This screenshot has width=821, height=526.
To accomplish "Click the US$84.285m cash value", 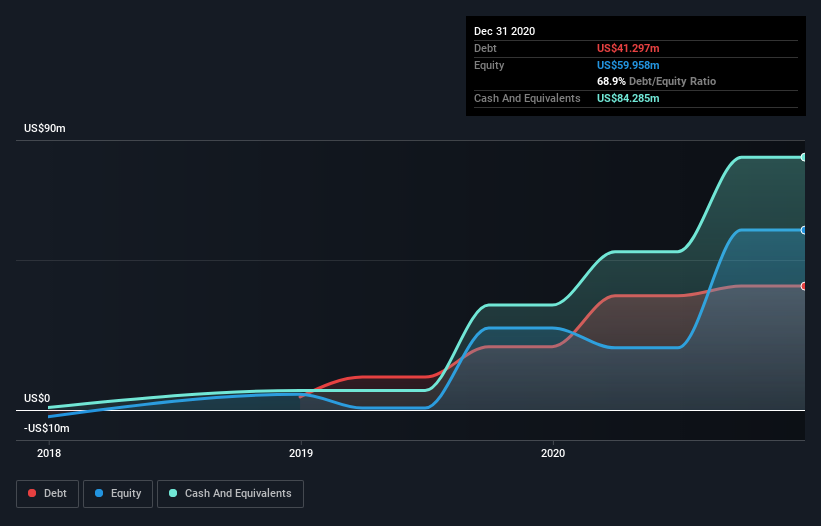I will [x=628, y=98].
